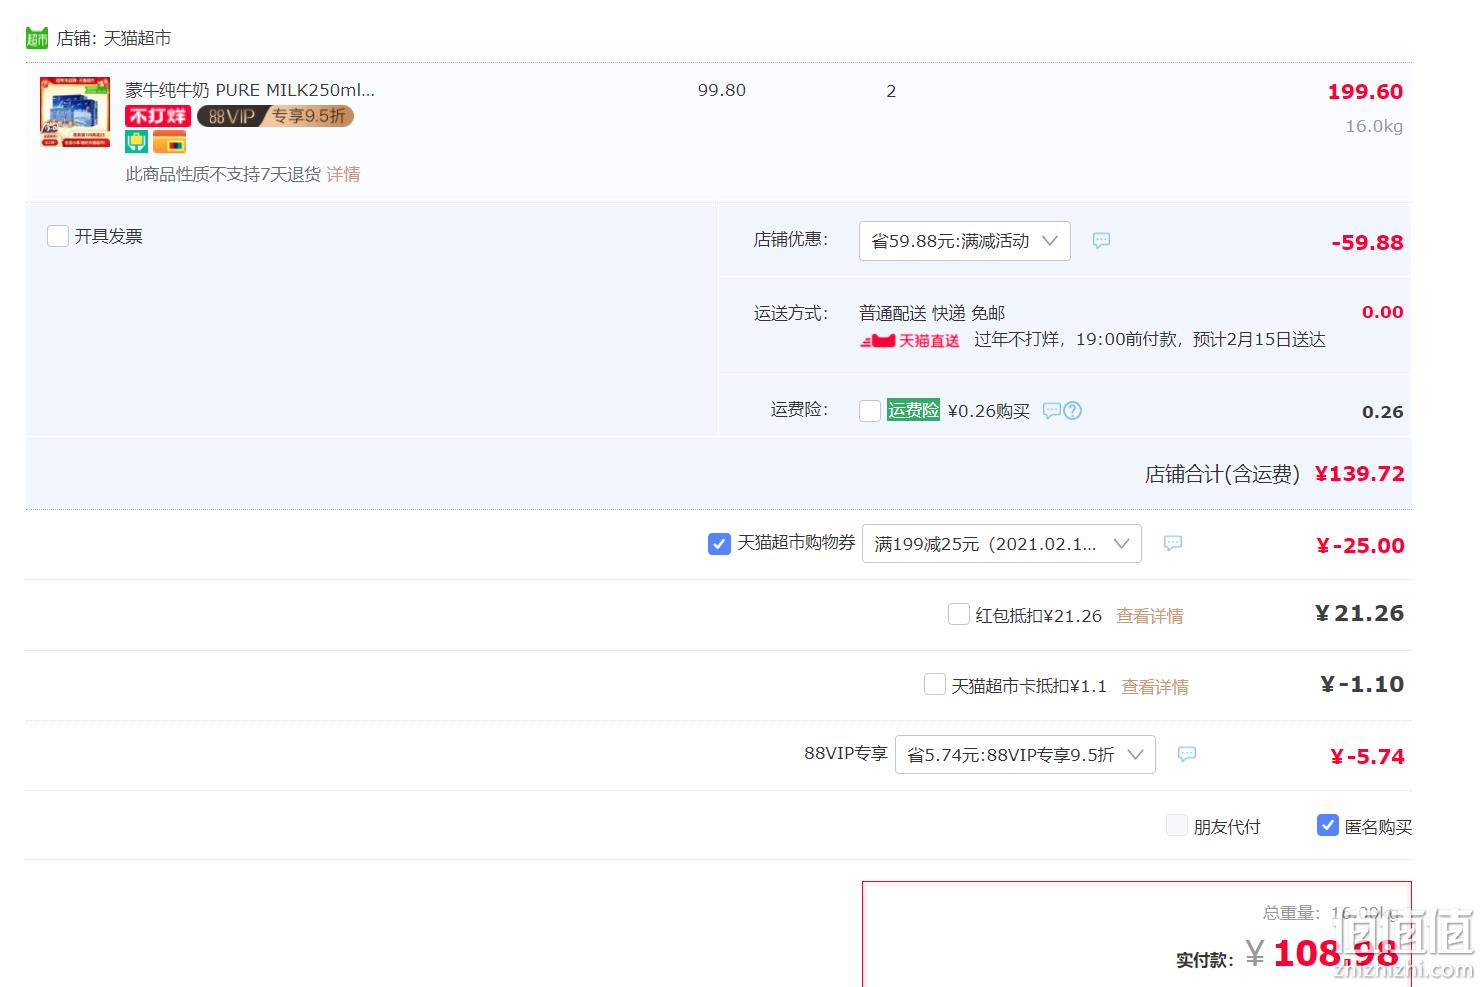Click the quantity value 2
The height and width of the screenshot is (987, 1483).
point(891,91)
